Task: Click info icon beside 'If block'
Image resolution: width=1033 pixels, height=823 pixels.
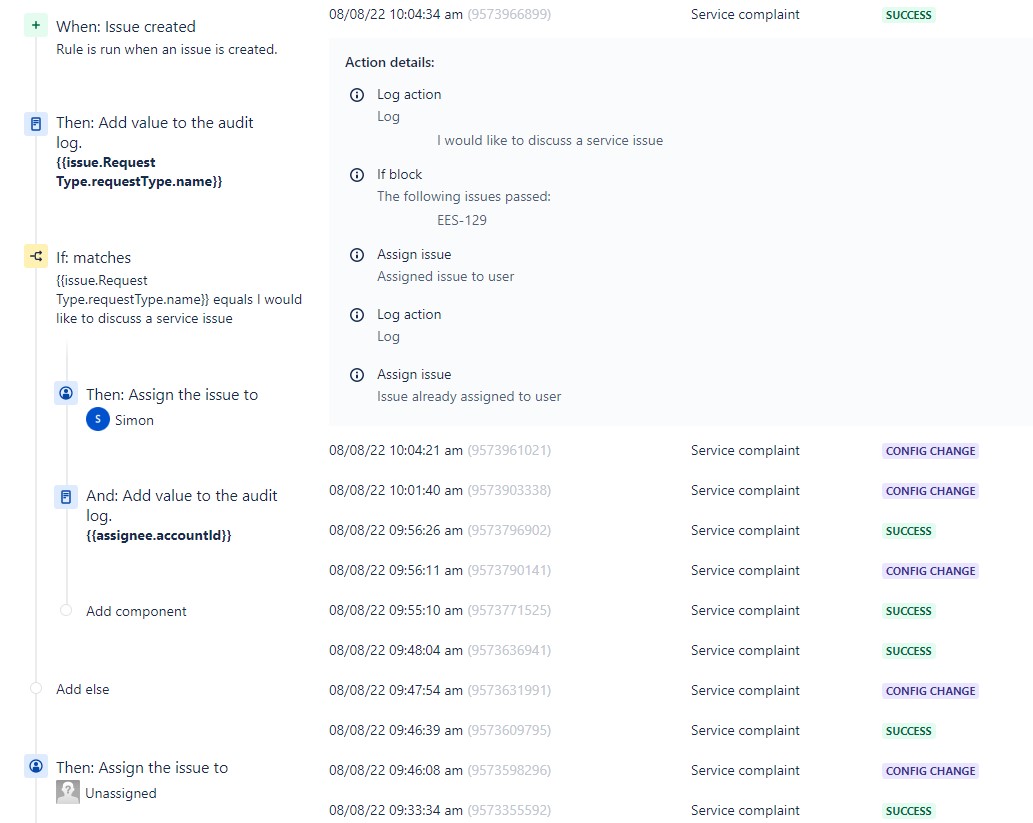Action: click(x=357, y=175)
